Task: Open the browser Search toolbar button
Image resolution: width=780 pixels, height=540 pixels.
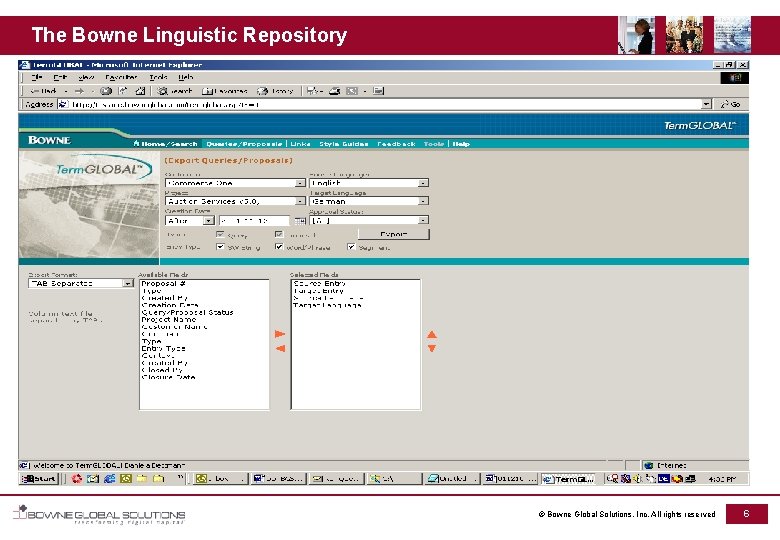Action: click(175, 91)
